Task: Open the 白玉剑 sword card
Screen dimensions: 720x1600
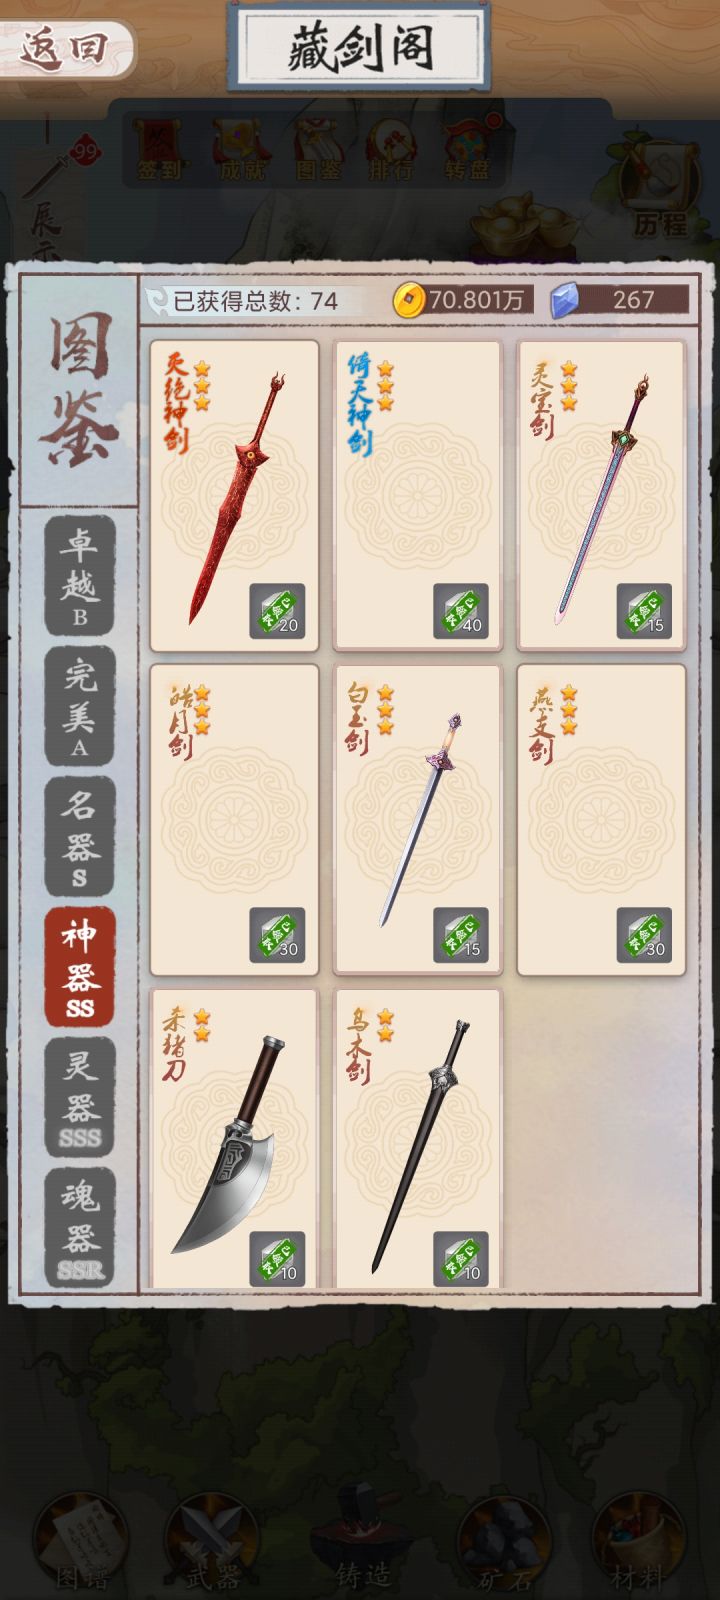Action: pos(417,820)
